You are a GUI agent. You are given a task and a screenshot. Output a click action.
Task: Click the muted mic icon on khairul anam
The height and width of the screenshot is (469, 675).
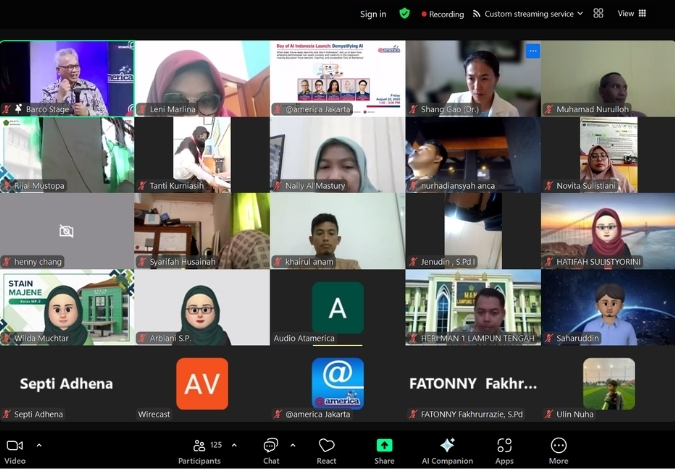tap(278, 262)
